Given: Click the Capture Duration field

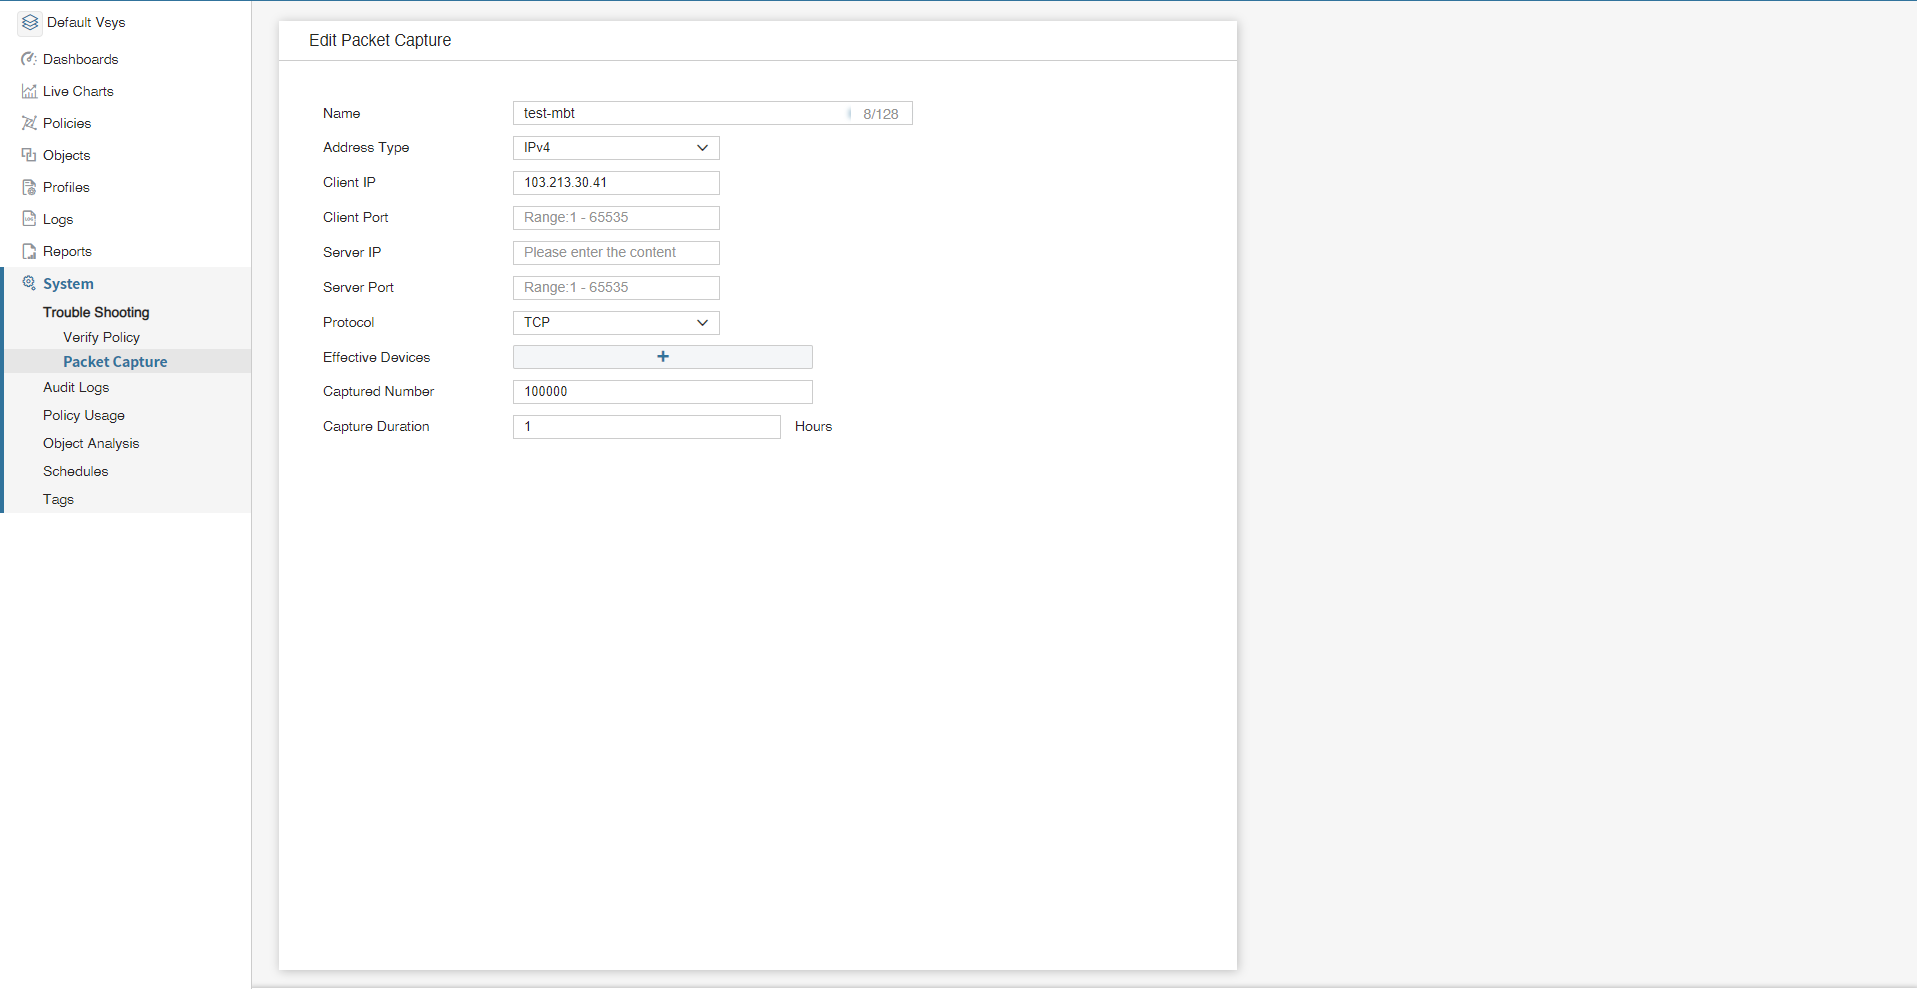Looking at the screenshot, I should (x=646, y=427).
